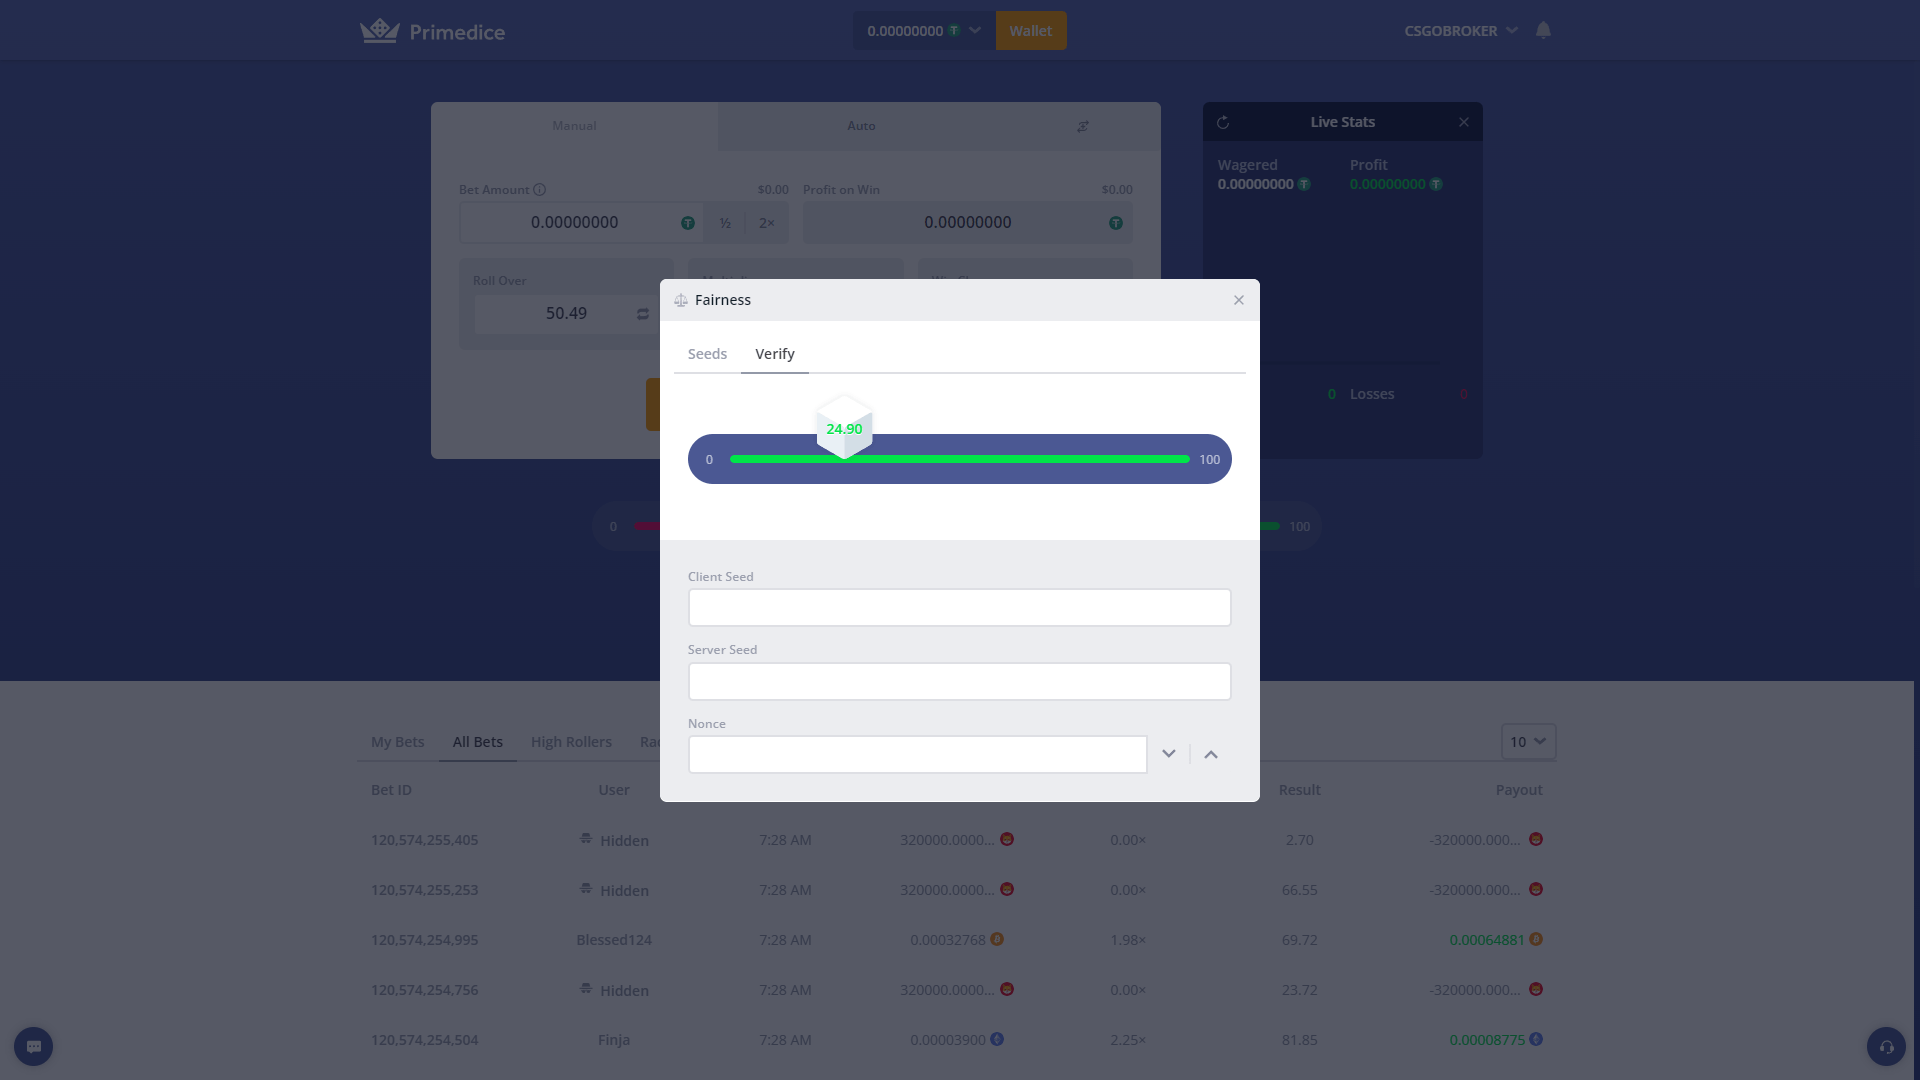This screenshot has width=1920, height=1080.
Task: Click the 2.25× multiplier in Finja row
Action: [x=1128, y=1040]
